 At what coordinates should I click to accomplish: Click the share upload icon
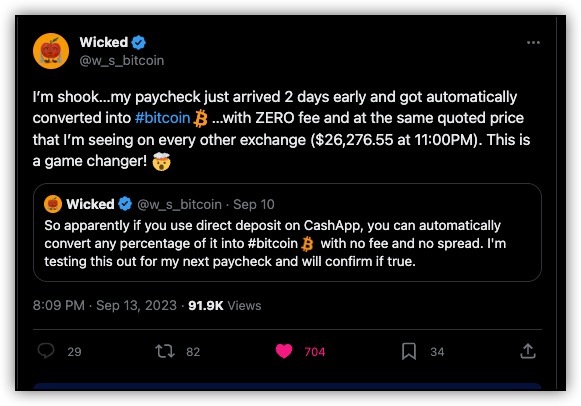528,351
